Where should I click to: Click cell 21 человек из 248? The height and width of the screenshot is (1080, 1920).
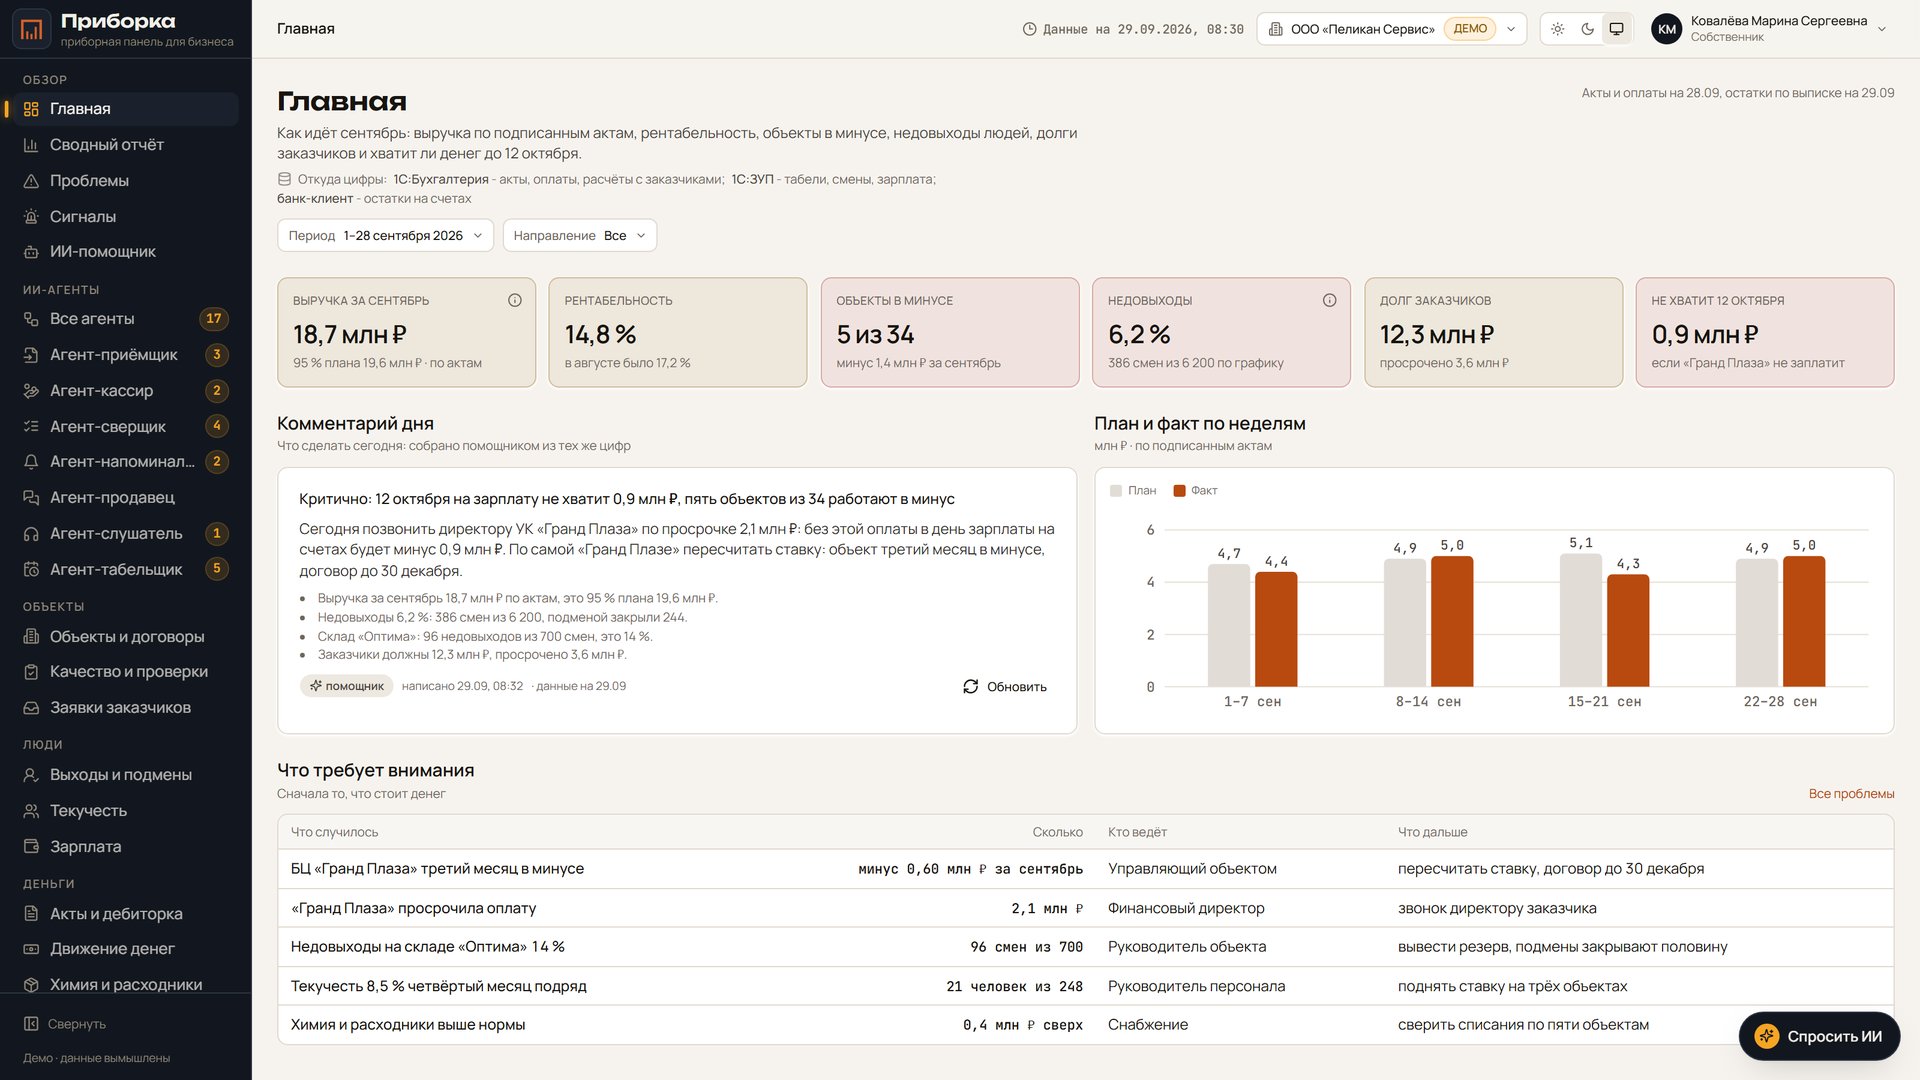(x=1014, y=986)
